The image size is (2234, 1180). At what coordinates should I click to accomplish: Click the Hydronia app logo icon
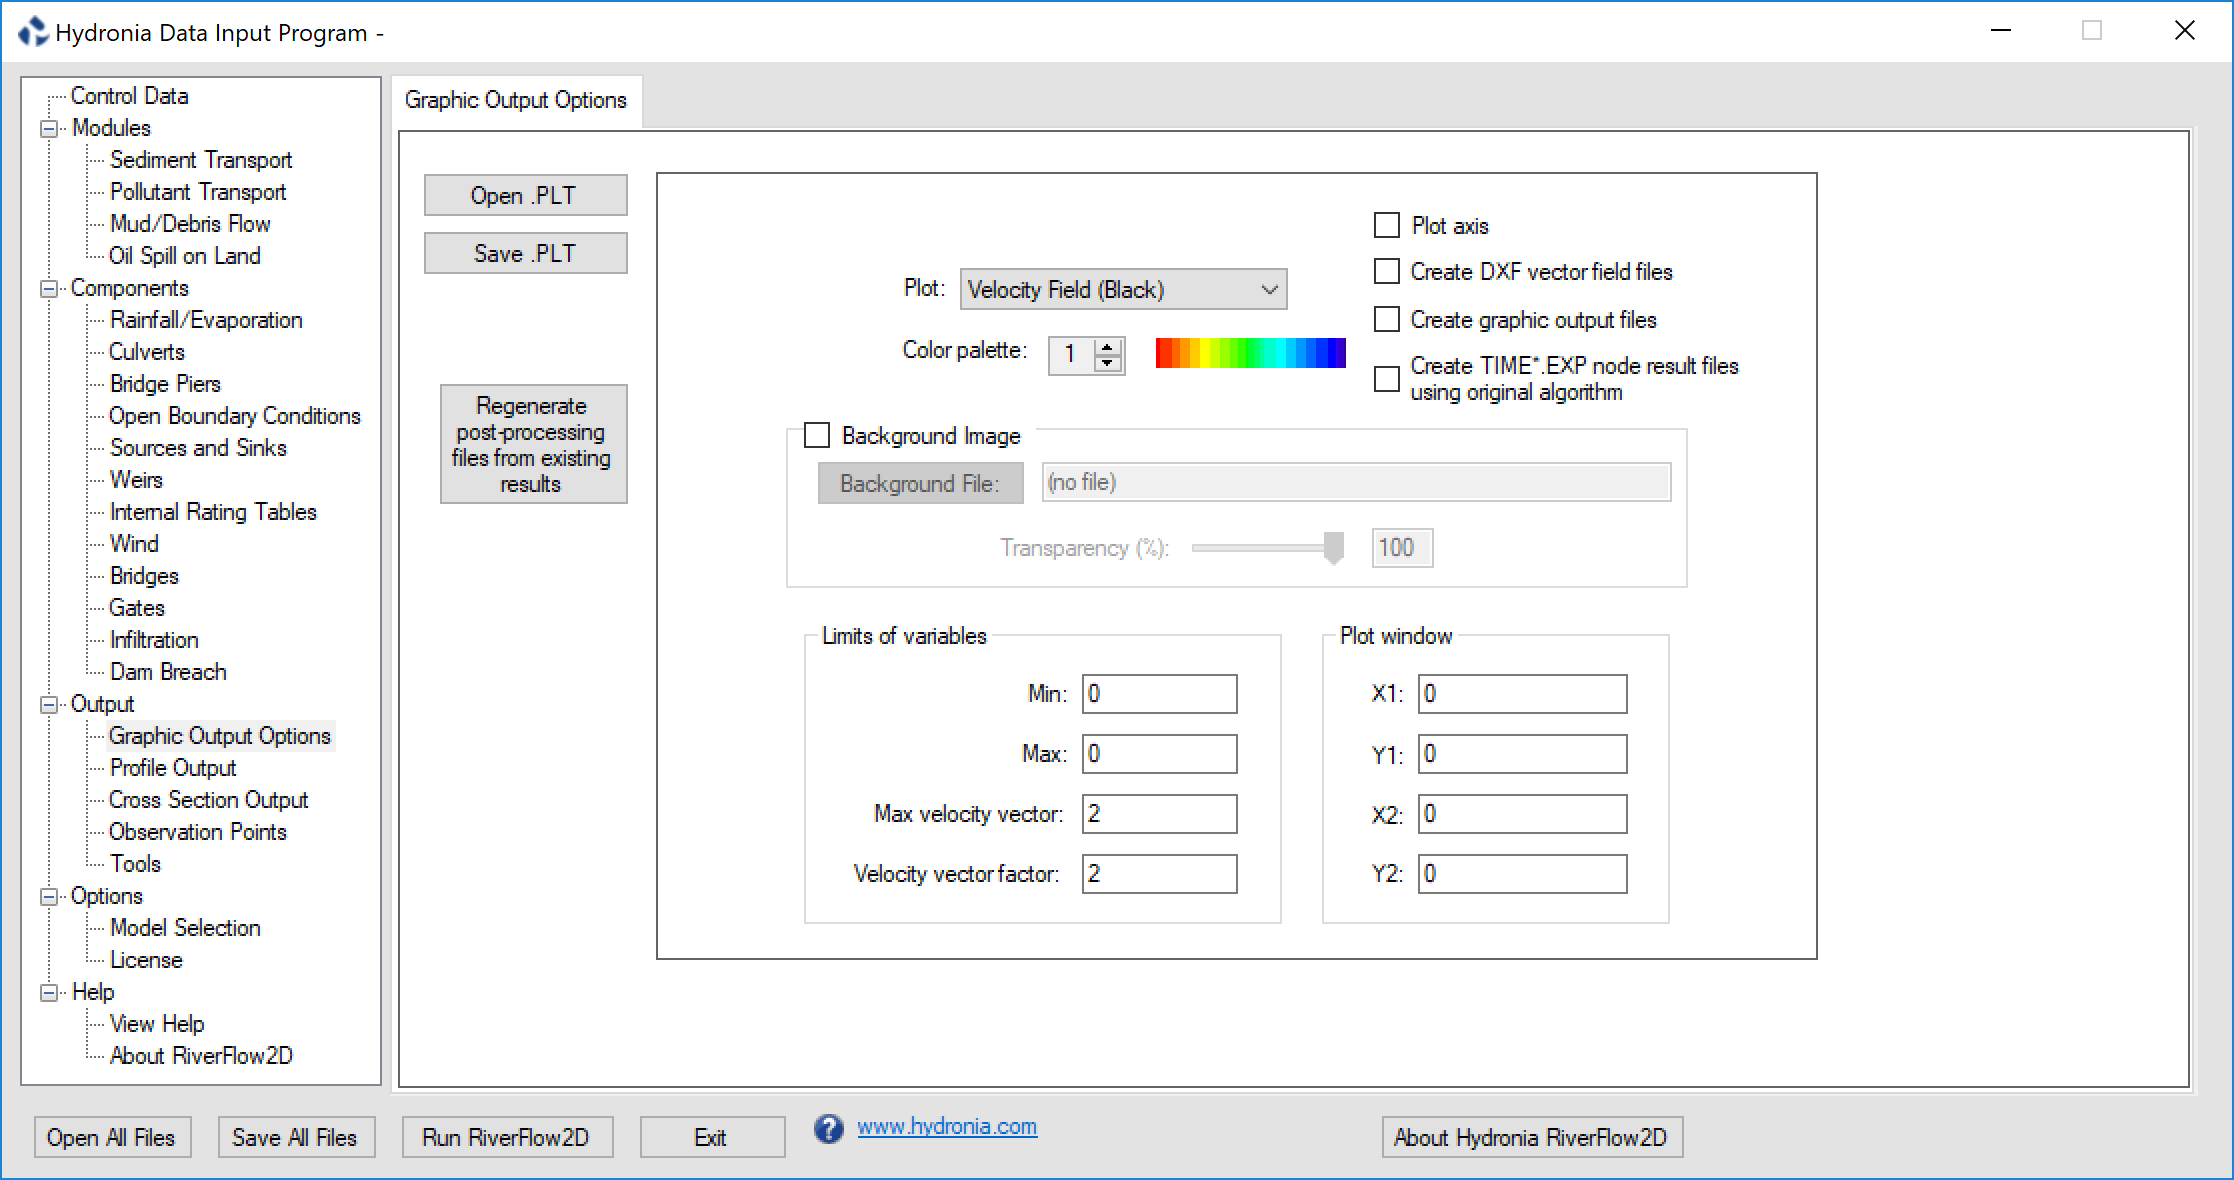tap(33, 32)
